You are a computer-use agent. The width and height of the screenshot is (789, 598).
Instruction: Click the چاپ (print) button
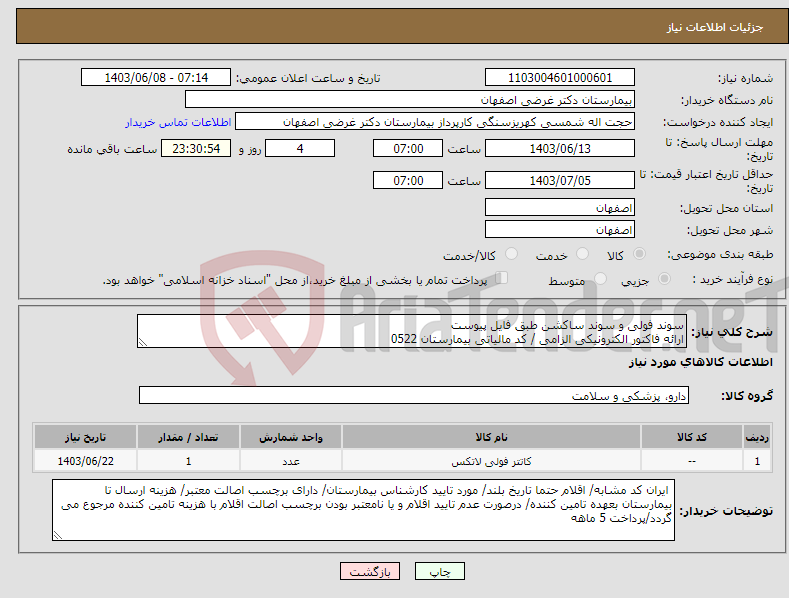(439, 571)
